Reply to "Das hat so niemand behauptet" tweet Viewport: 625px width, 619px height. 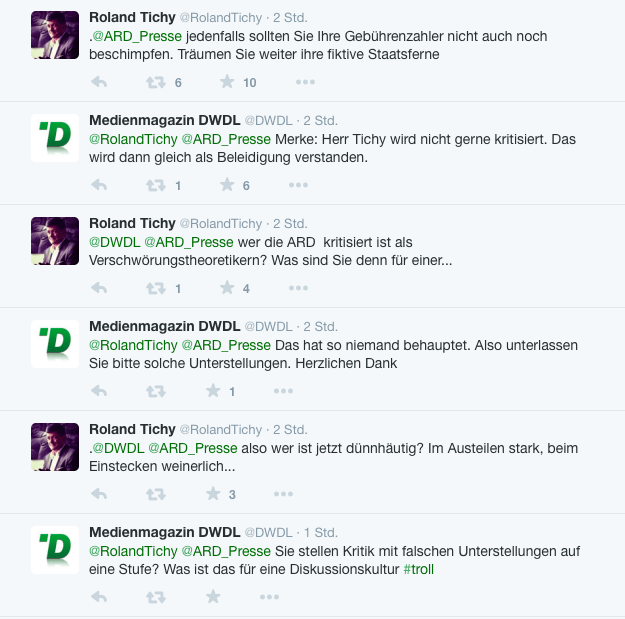99,391
